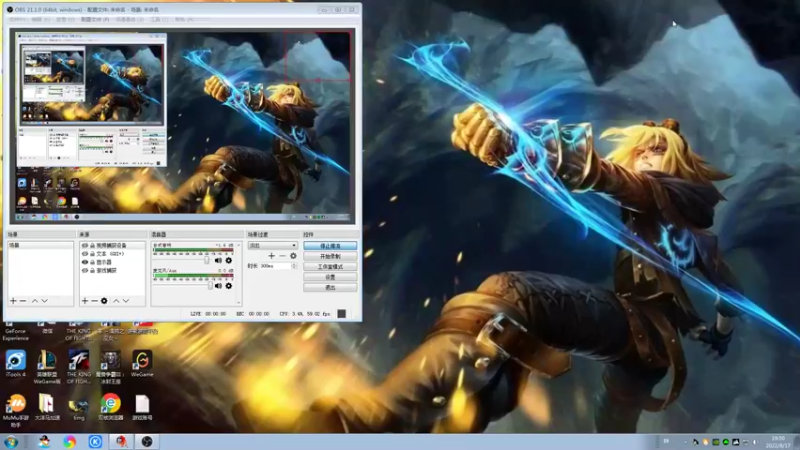Viewport: 800px width, 450px height.
Task: Open the View menu in OBS
Action: click(65, 19)
